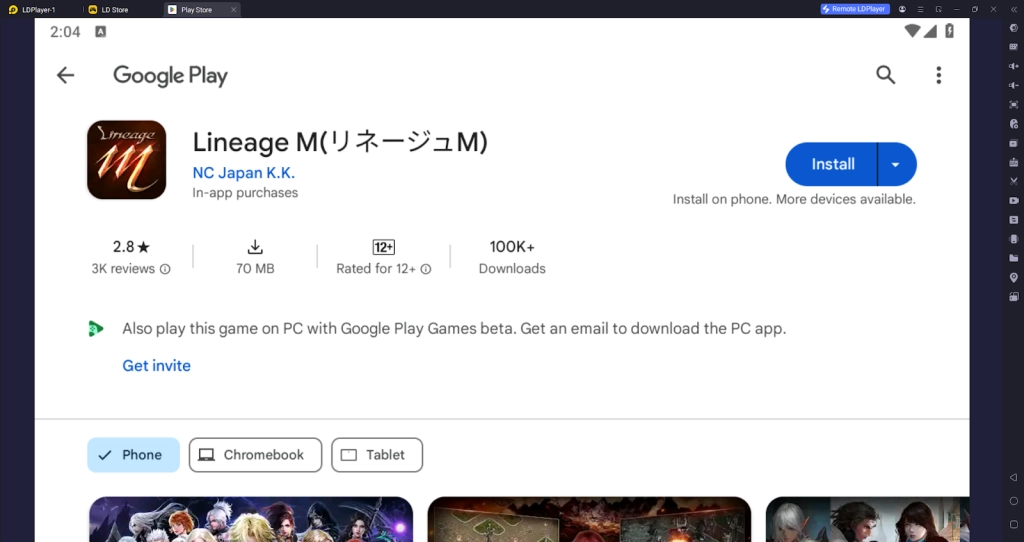Click the Google Play Games beta icon
Image resolution: width=1024 pixels, height=542 pixels.
click(x=96, y=328)
